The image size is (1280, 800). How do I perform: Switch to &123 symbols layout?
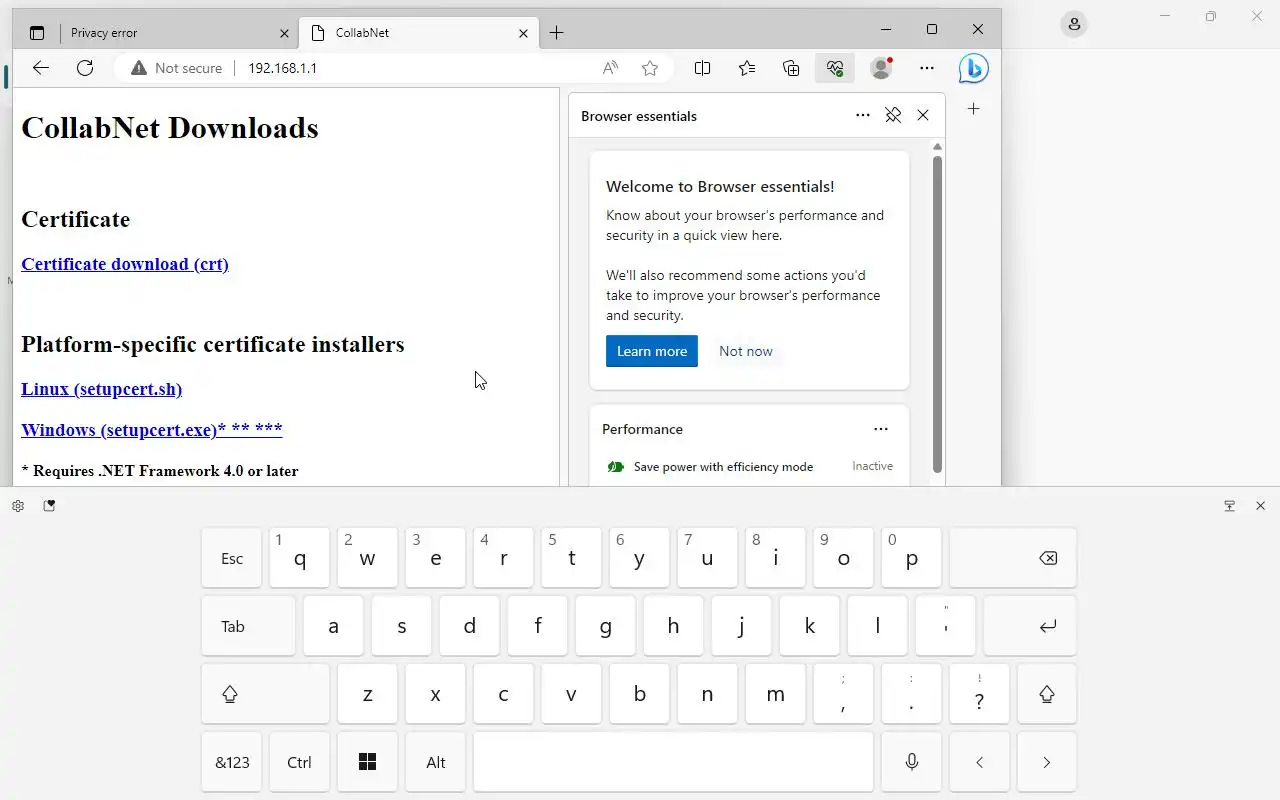click(x=232, y=762)
